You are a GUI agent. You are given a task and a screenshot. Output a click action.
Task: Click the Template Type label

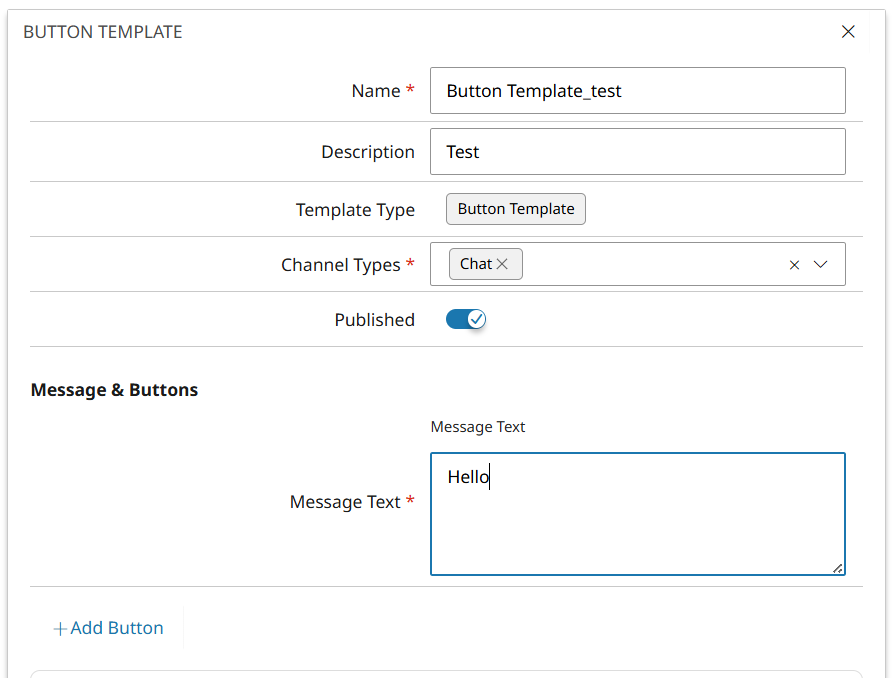point(355,210)
